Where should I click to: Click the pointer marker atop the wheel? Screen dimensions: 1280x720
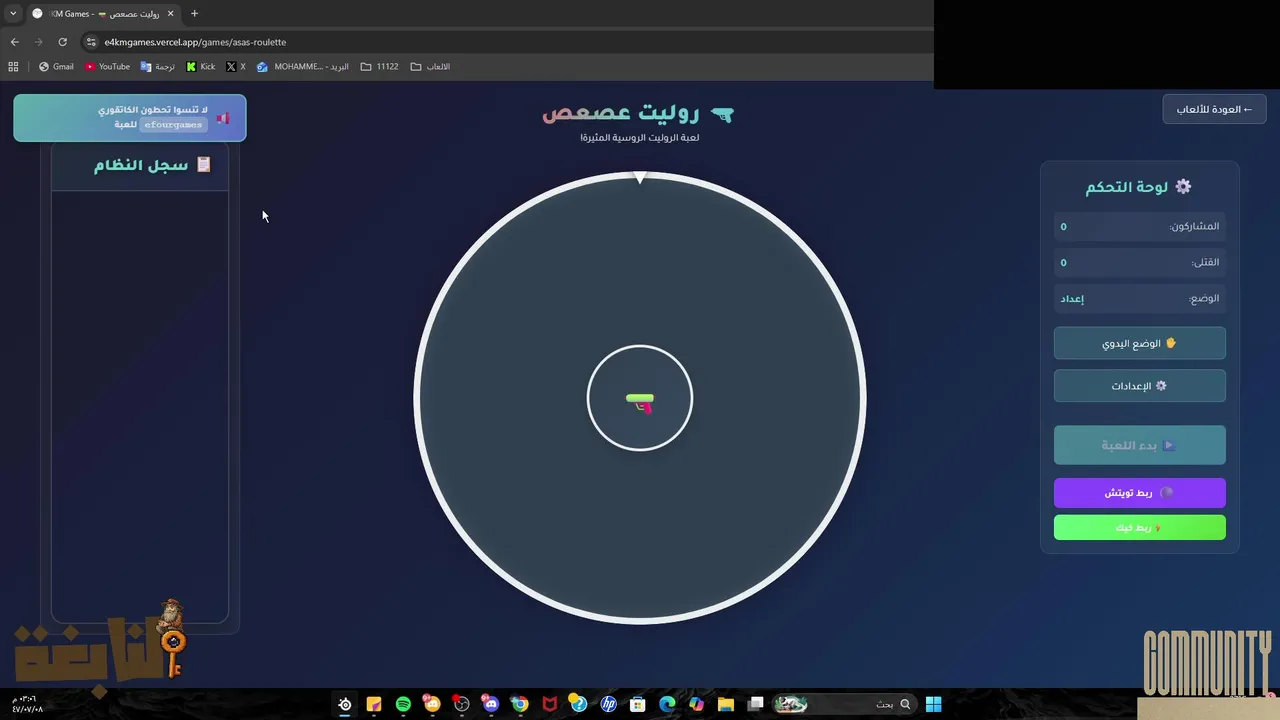click(640, 178)
